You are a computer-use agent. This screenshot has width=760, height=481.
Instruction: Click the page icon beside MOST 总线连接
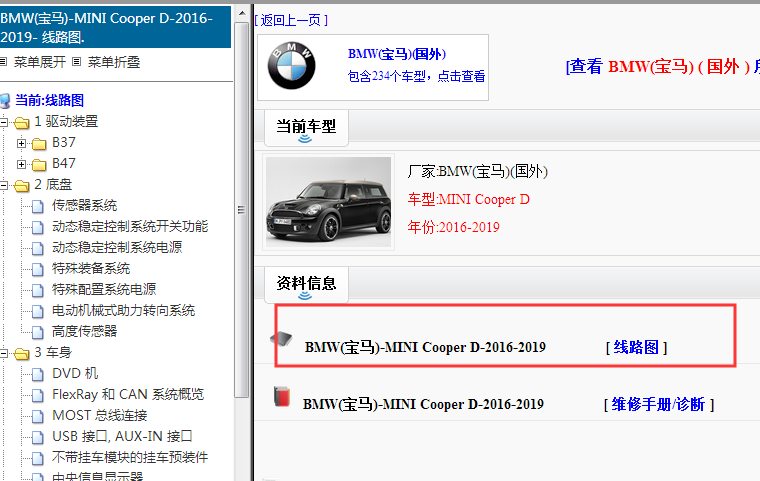(38, 417)
